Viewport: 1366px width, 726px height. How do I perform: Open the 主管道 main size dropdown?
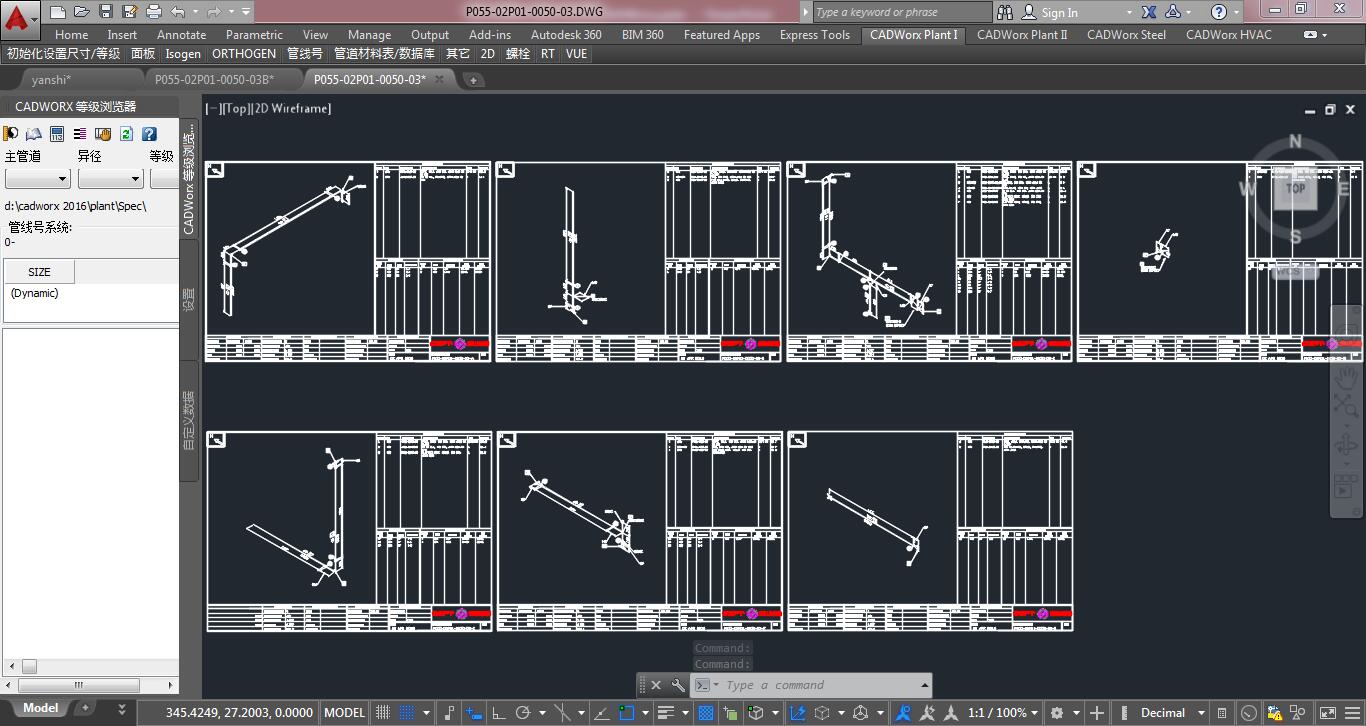(x=38, y=179)
